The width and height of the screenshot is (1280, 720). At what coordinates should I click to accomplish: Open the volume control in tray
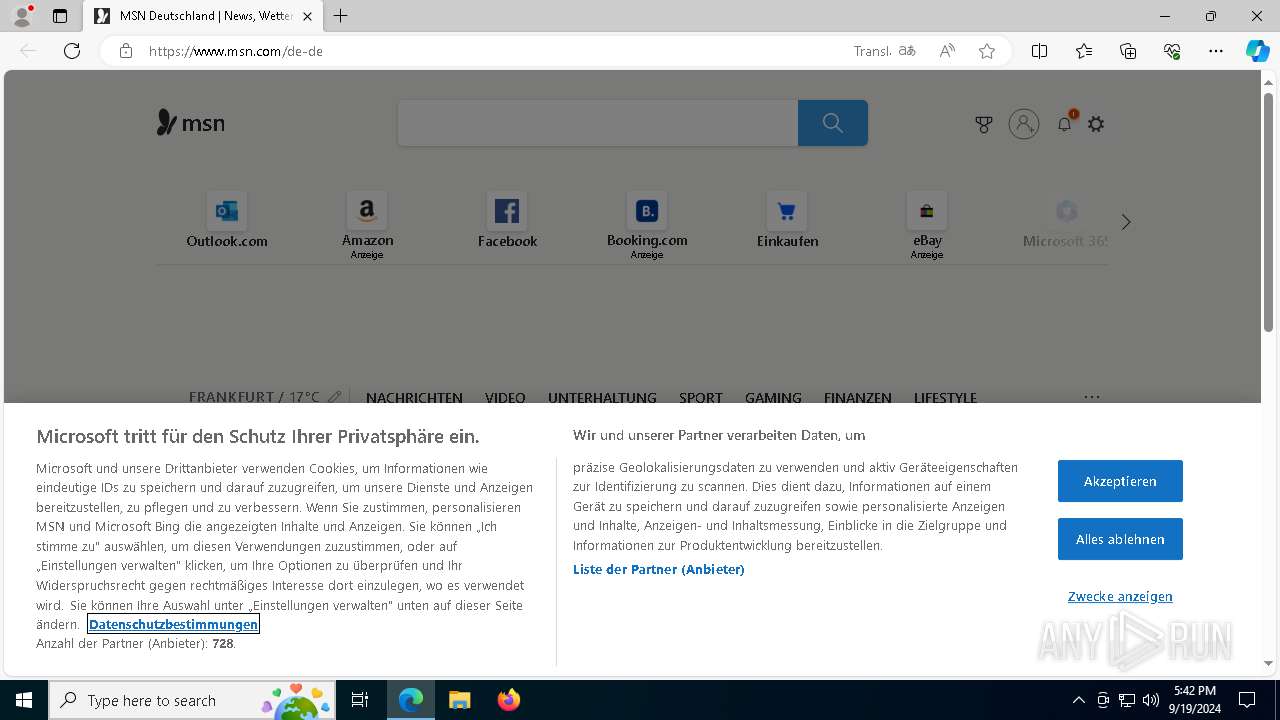pos(1151,700)
